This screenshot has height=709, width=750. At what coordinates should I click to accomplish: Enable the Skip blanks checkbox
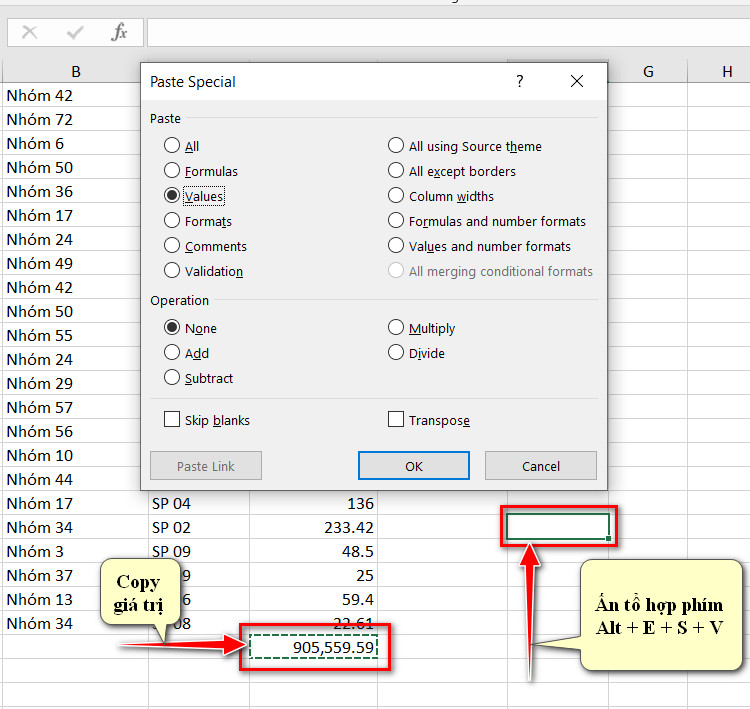pyautogui.click(x=206, y=420)
